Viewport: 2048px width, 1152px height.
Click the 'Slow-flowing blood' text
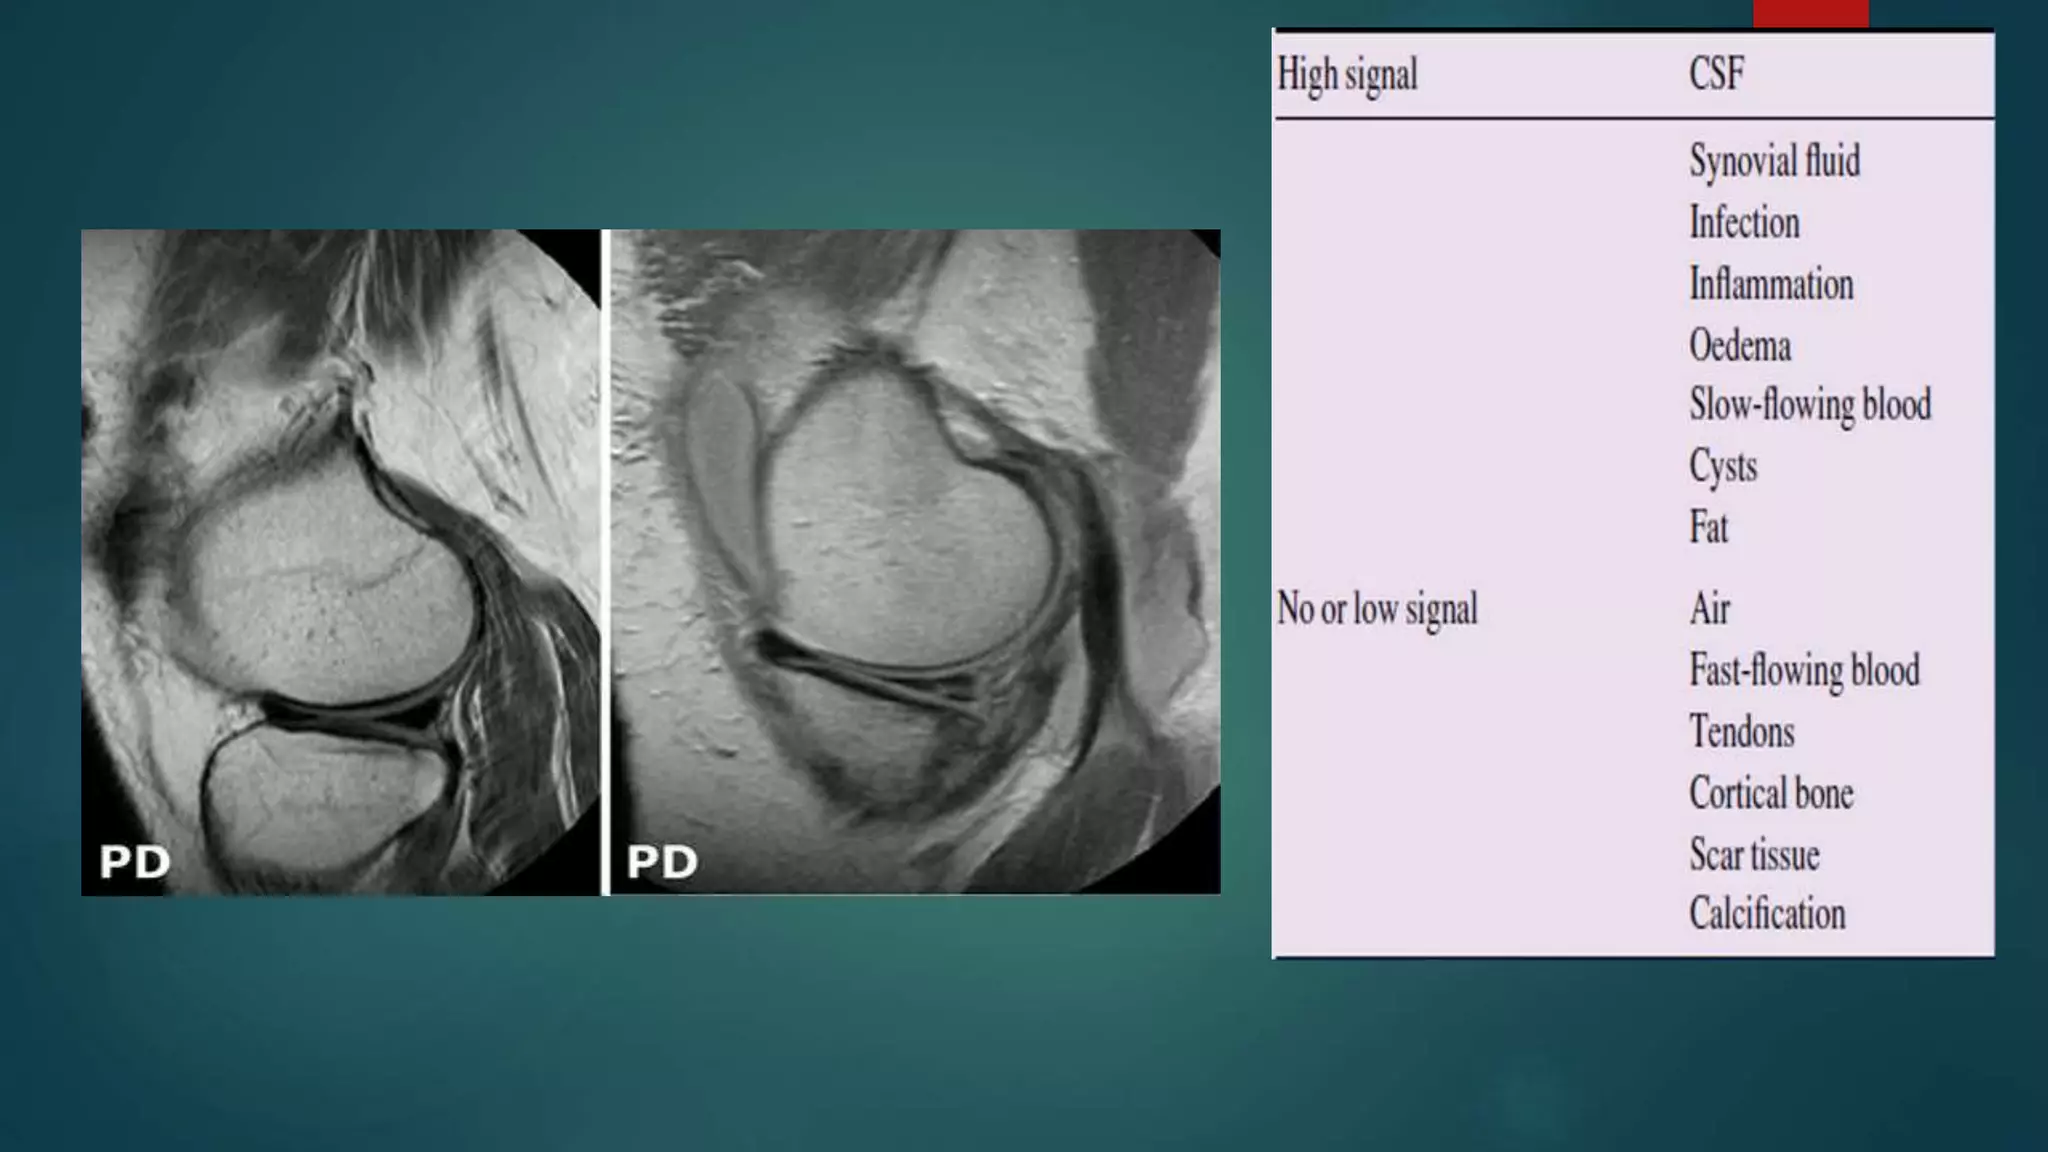click(1810, 405)
